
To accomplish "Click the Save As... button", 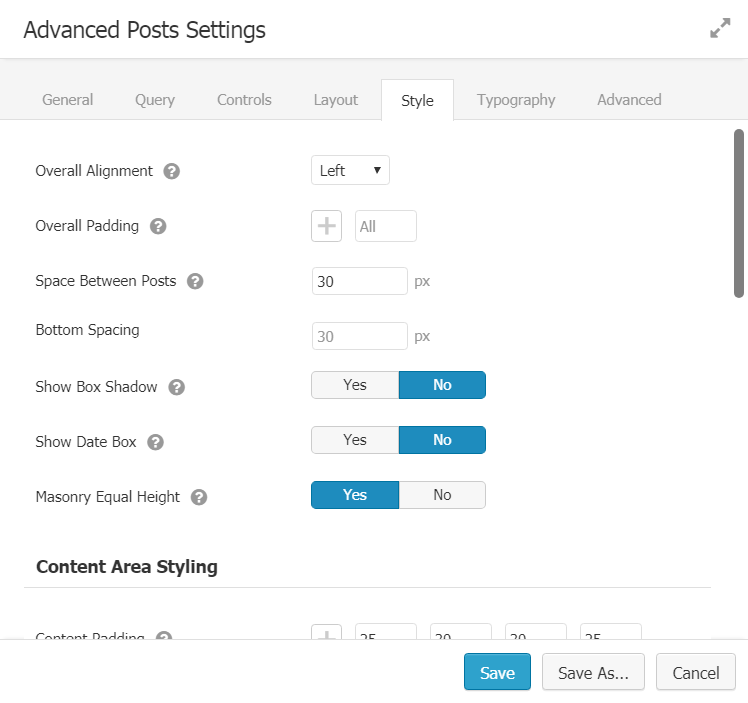I will [x=594, y=673].
